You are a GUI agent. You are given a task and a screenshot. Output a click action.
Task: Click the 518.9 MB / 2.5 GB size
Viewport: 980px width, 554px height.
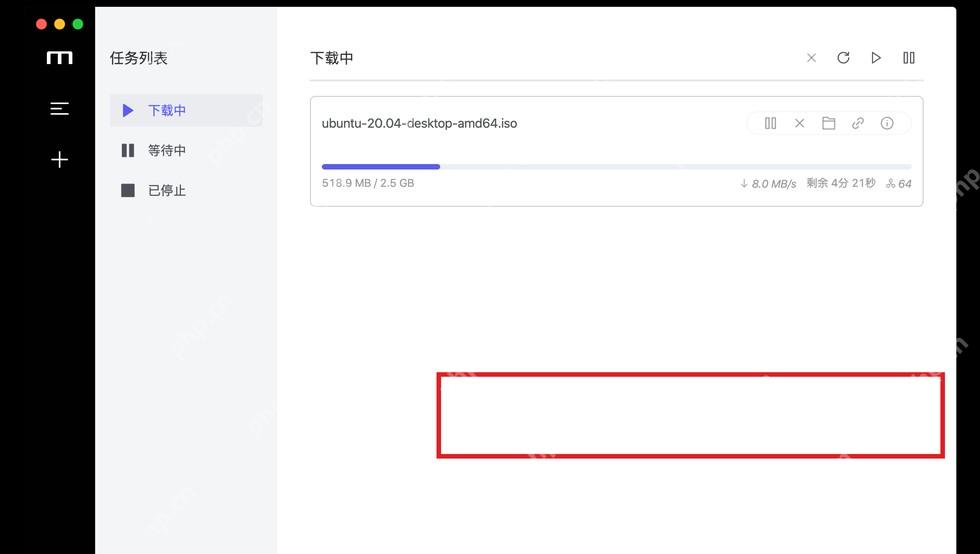click(x=368, y=183)
